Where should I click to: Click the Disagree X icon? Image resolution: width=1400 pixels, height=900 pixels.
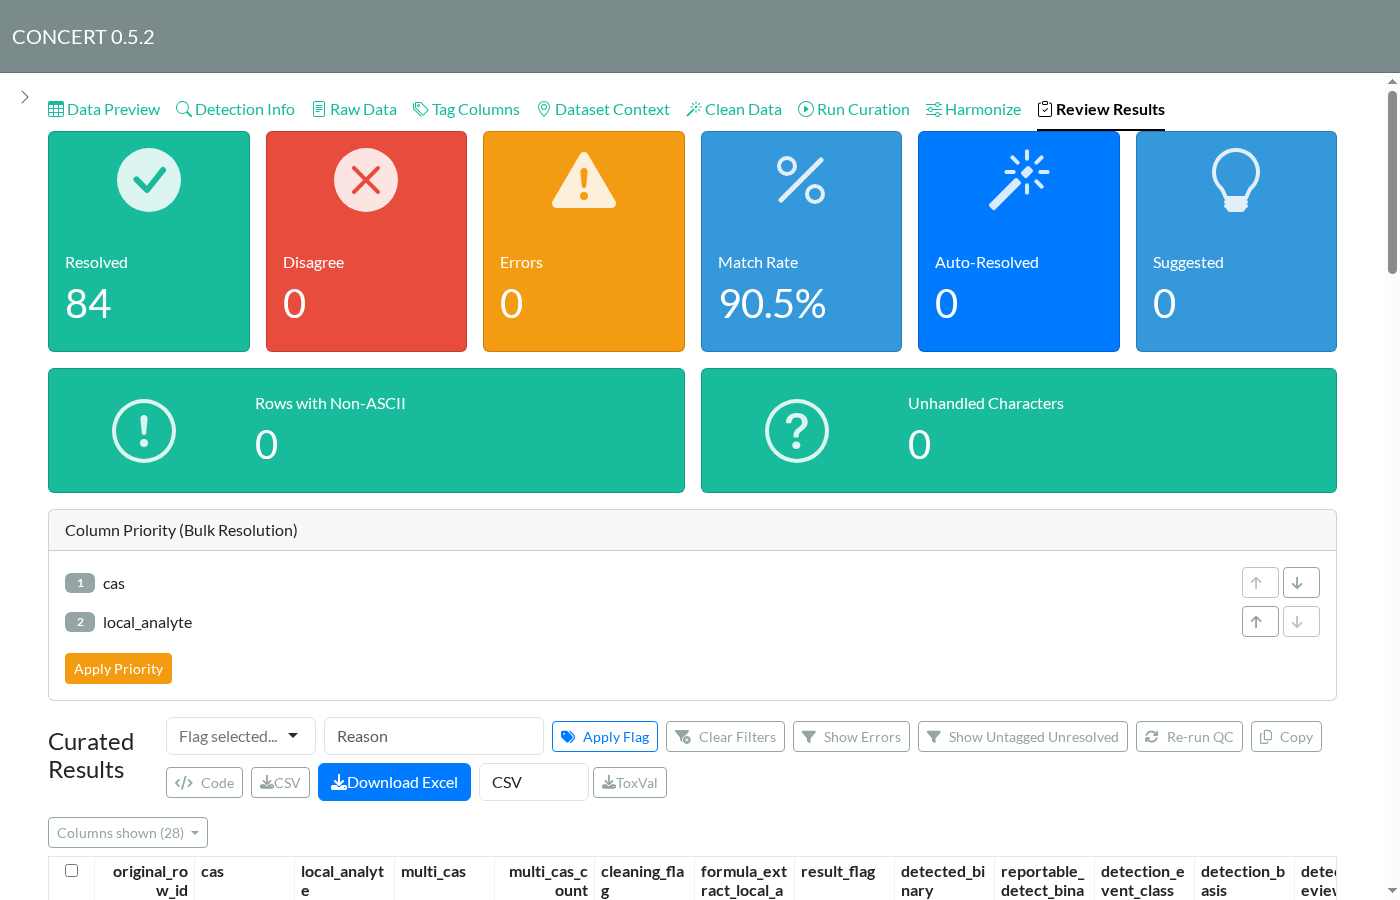click(366, 180)
